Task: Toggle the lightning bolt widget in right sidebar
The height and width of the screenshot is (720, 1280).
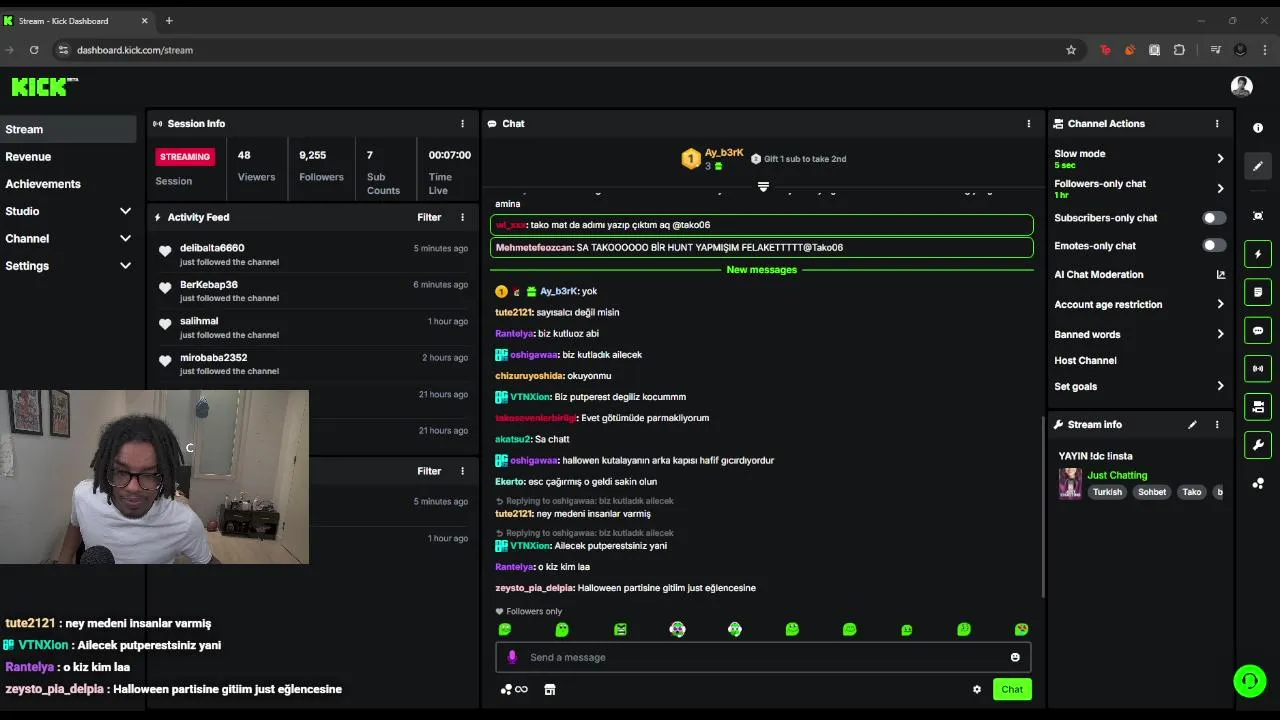Action: pyautogui.click(x=1258, y=254)
